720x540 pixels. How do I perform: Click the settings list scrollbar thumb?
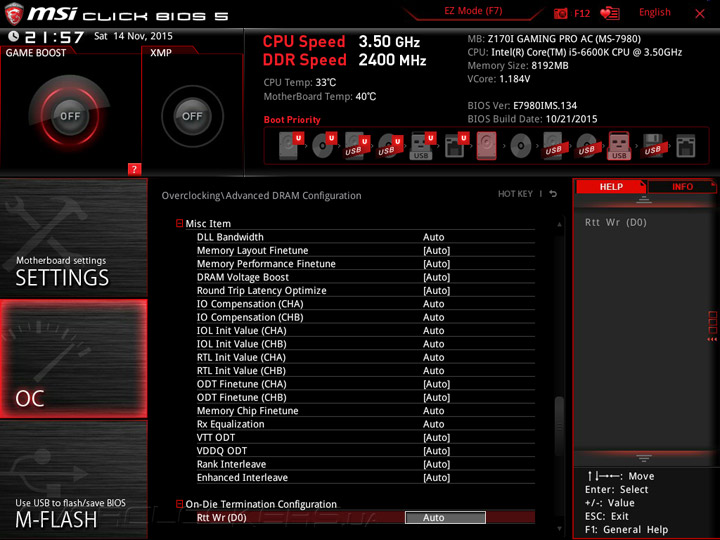coord(559,425)
